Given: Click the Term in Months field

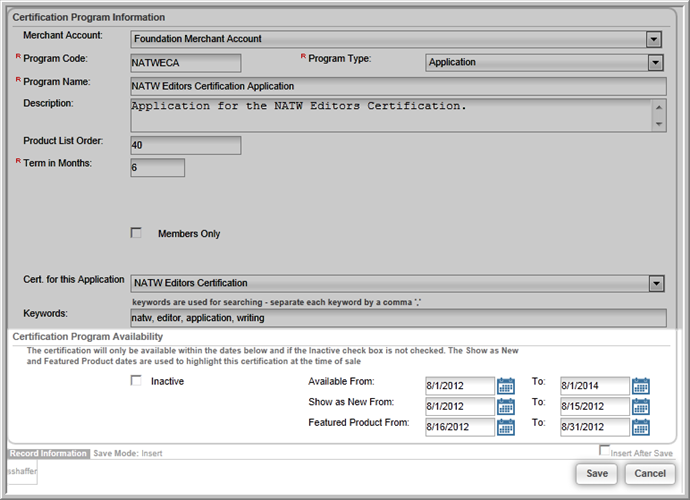Looking at the screenshot, I should pyautogui.click(x=158, y=168).
